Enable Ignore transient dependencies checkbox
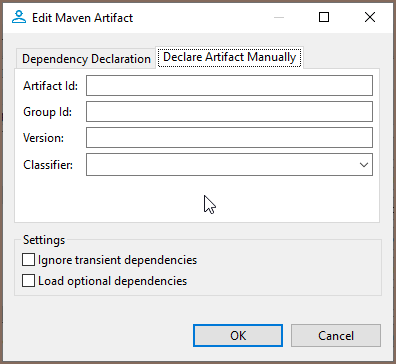Screen dimensions: 396x364 coord(28,260)
